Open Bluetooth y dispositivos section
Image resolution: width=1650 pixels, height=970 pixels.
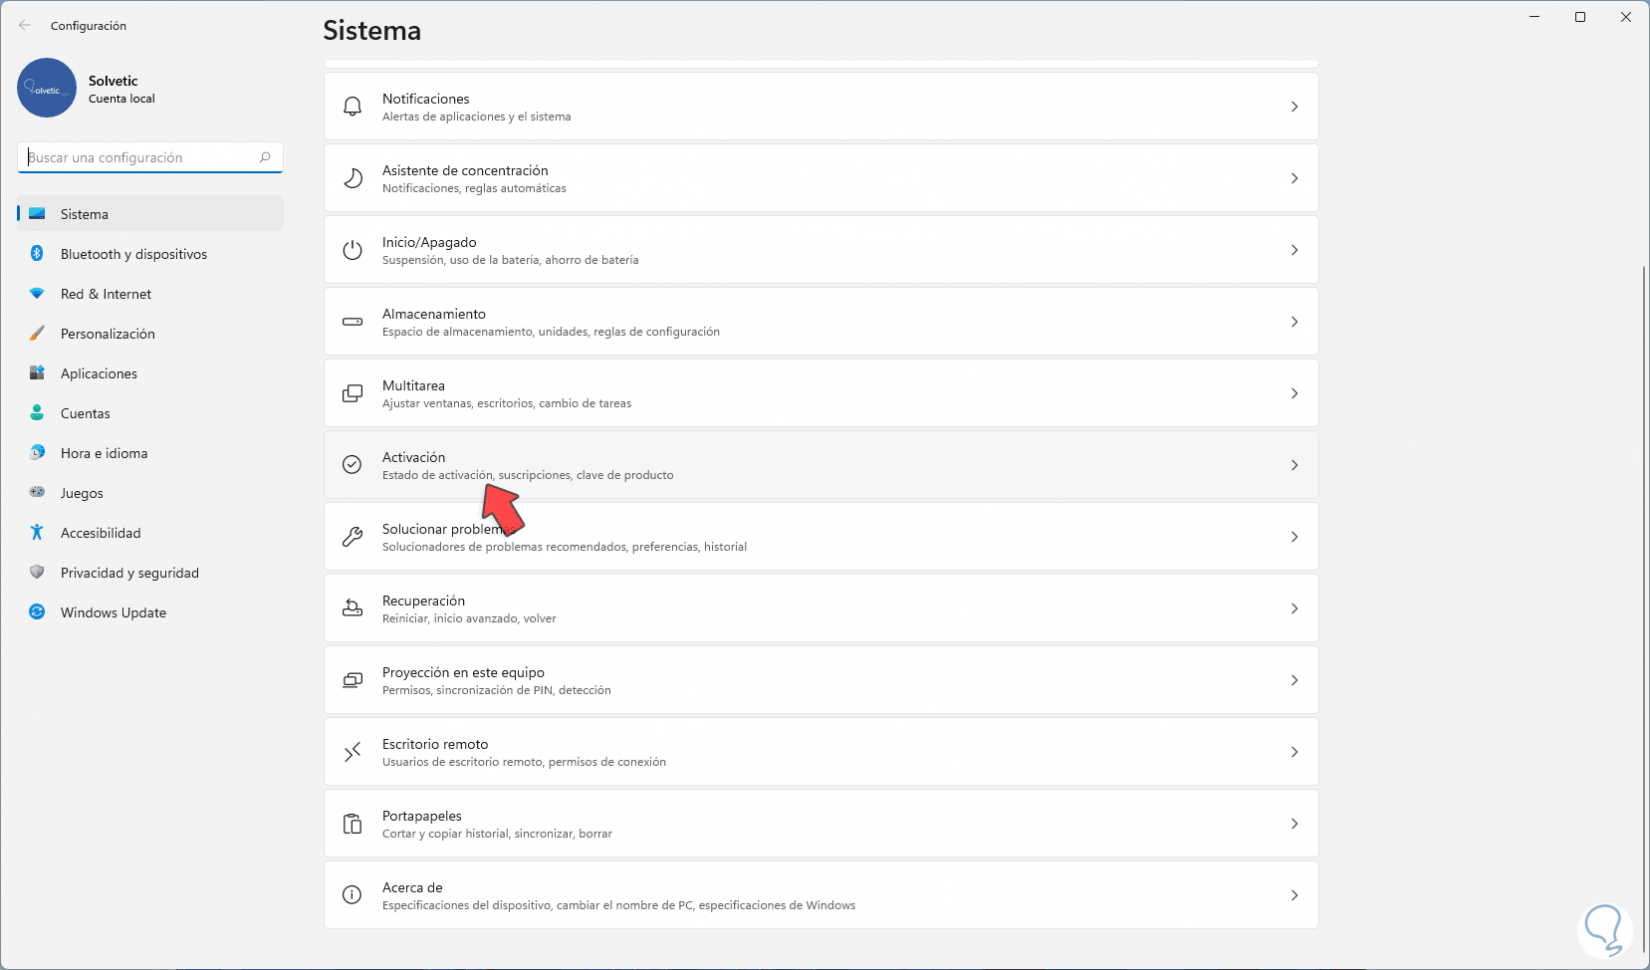click(133, 254)
